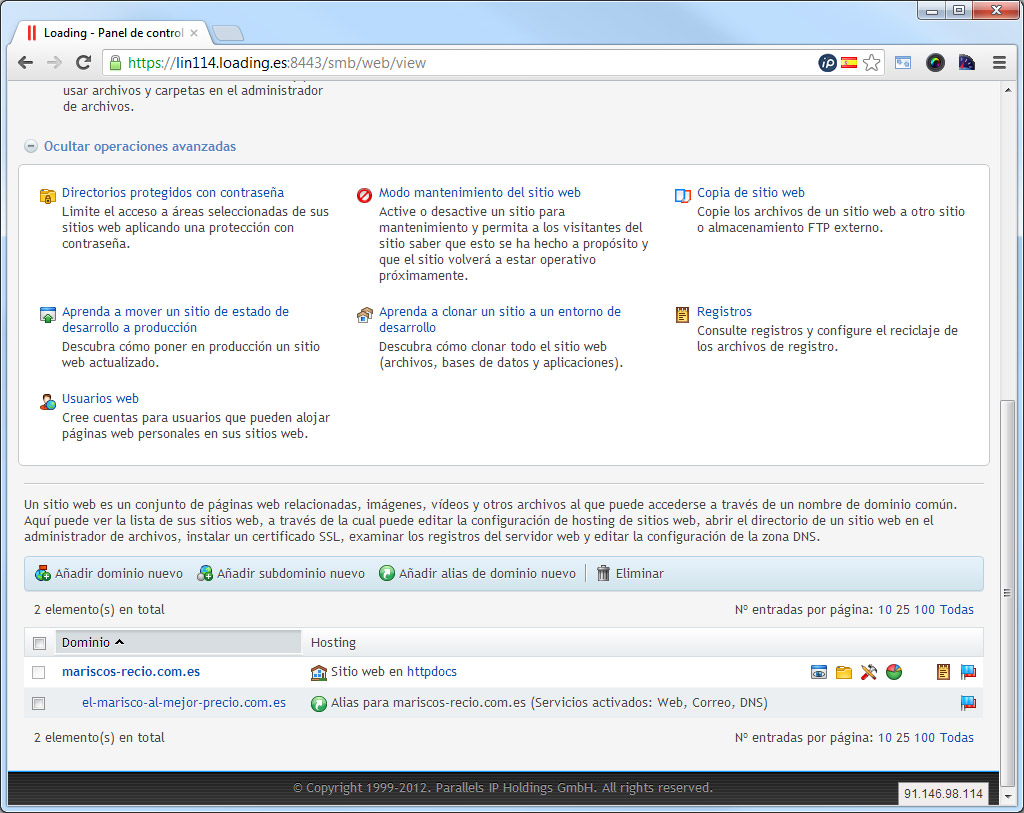
Task: Reload the page with the refresh icon
Action: point(83,63)
